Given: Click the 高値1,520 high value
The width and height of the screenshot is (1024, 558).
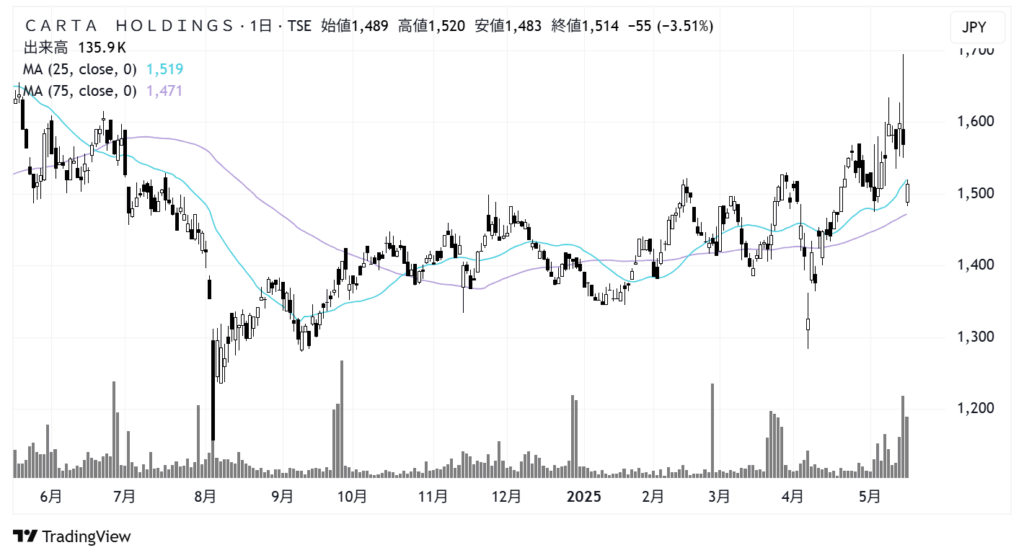Looking at the screenshot, I should pos(432,26).
